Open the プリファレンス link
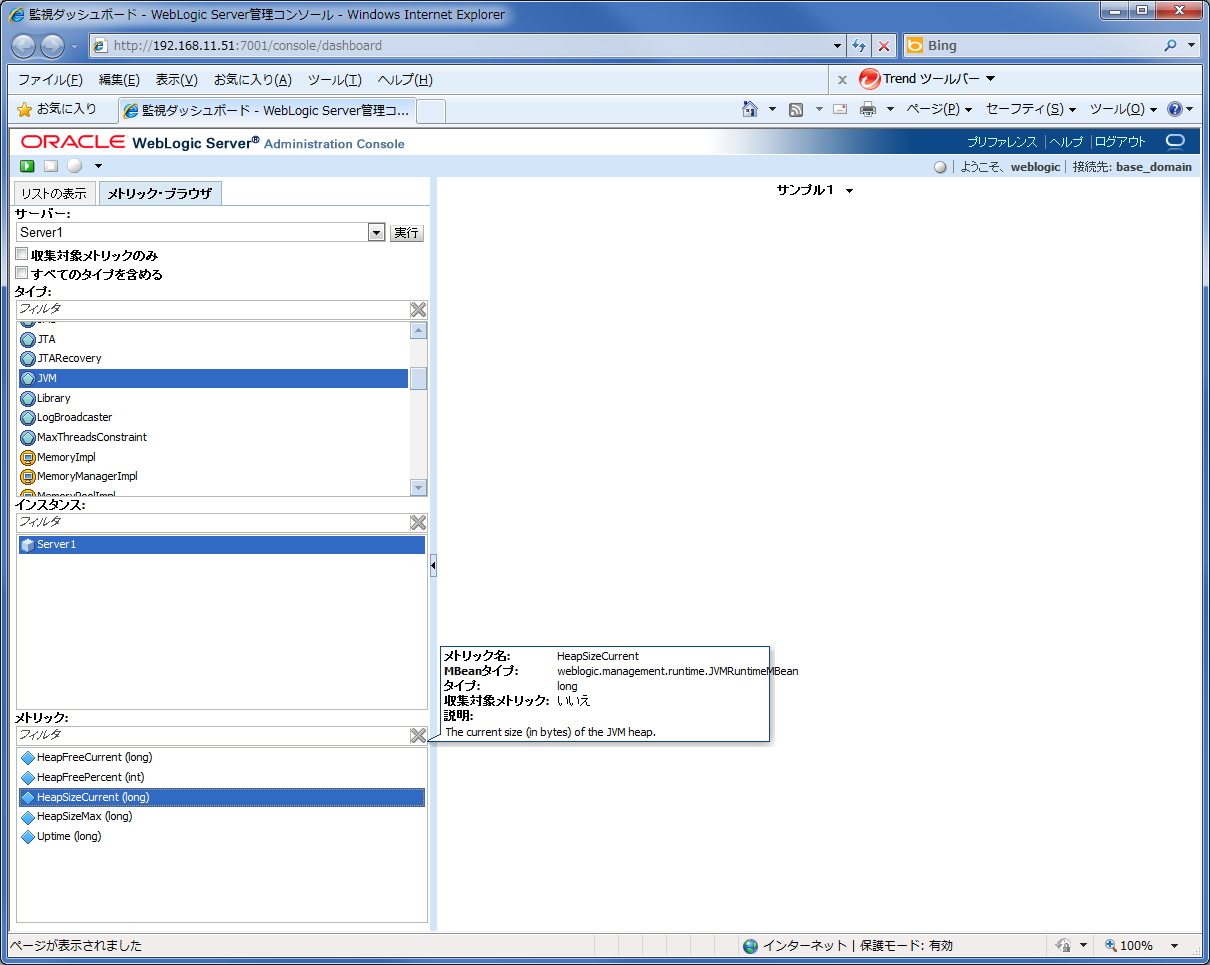This screenshot has width=1210, height=965. point(1002,142)
